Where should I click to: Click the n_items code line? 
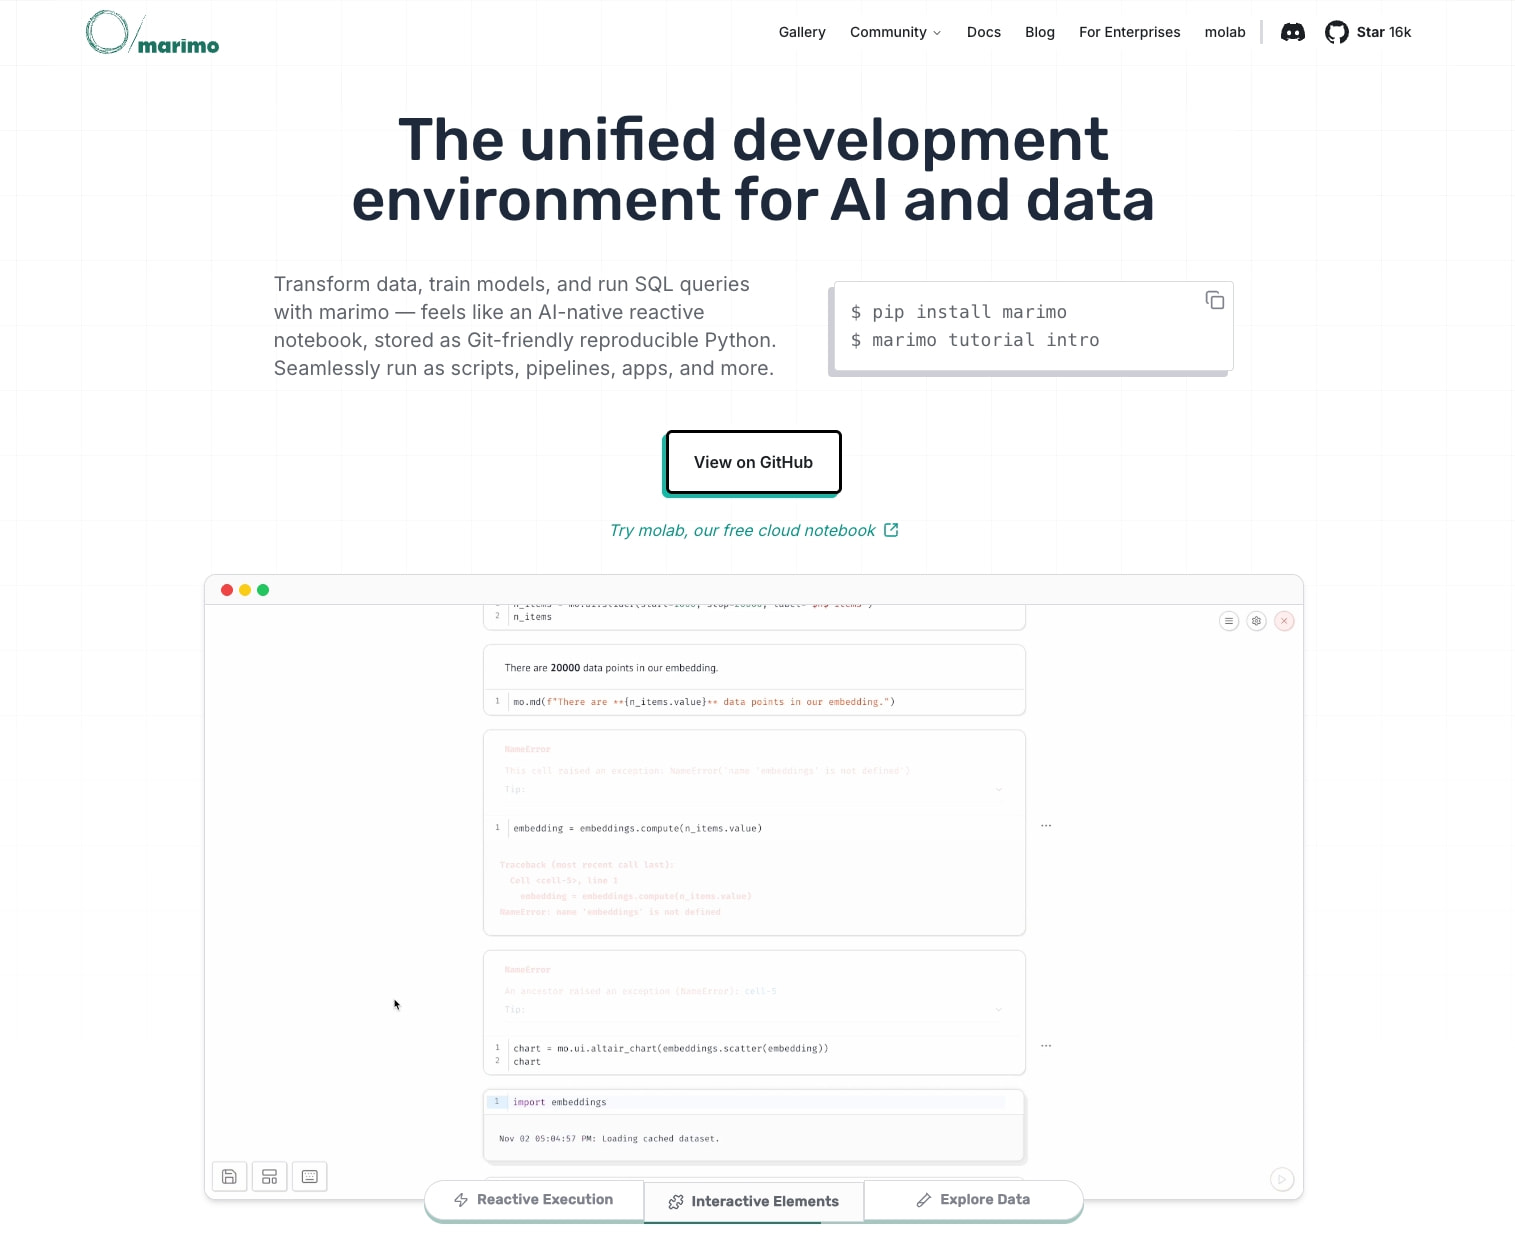[x=532, y=617]
